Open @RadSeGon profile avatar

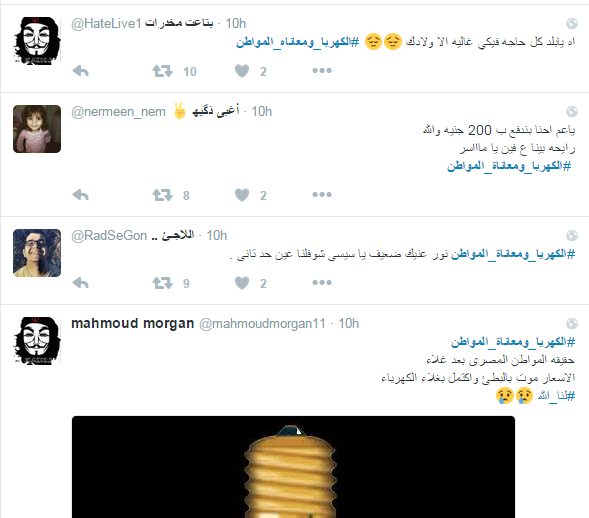coord(37,253)
